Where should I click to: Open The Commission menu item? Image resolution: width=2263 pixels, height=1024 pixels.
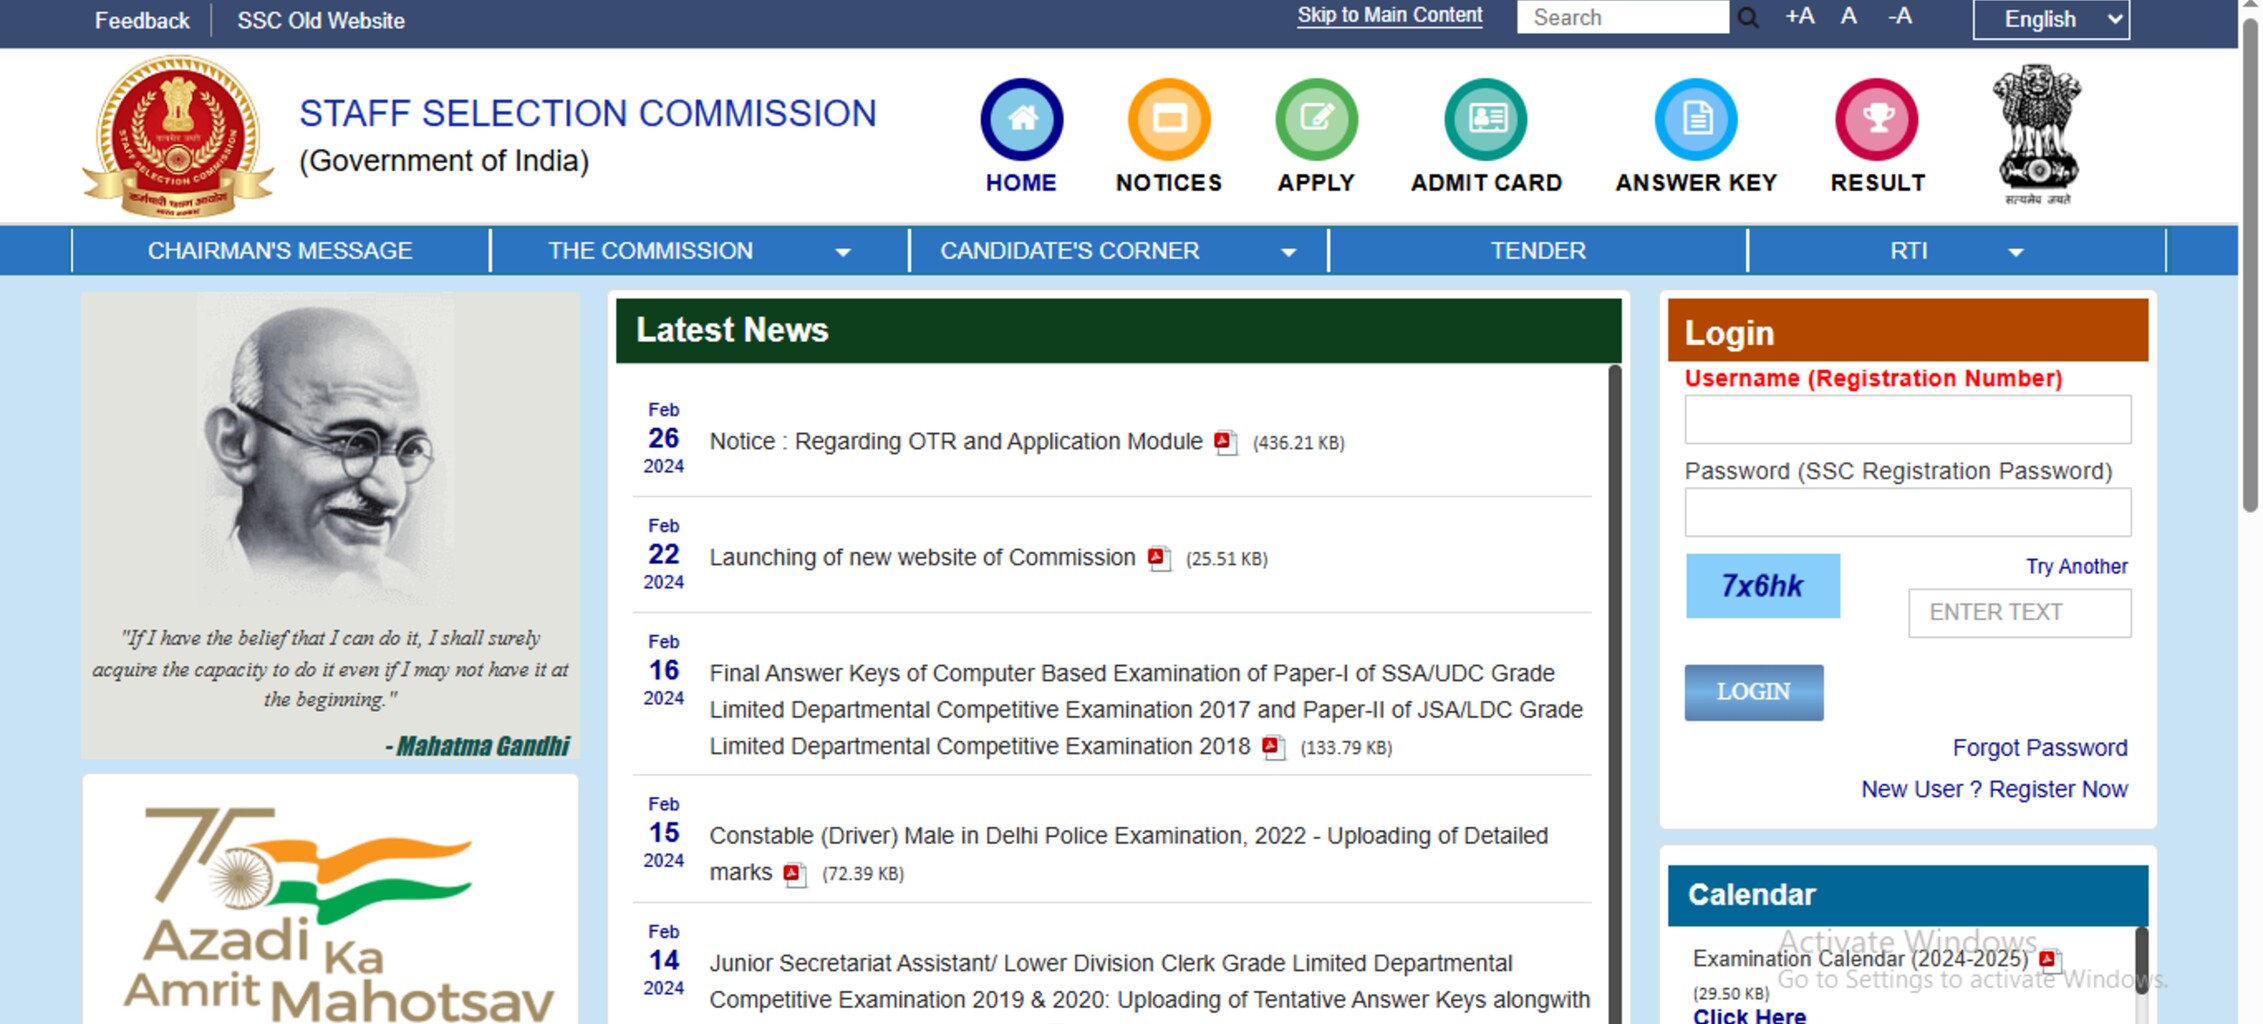650,250
